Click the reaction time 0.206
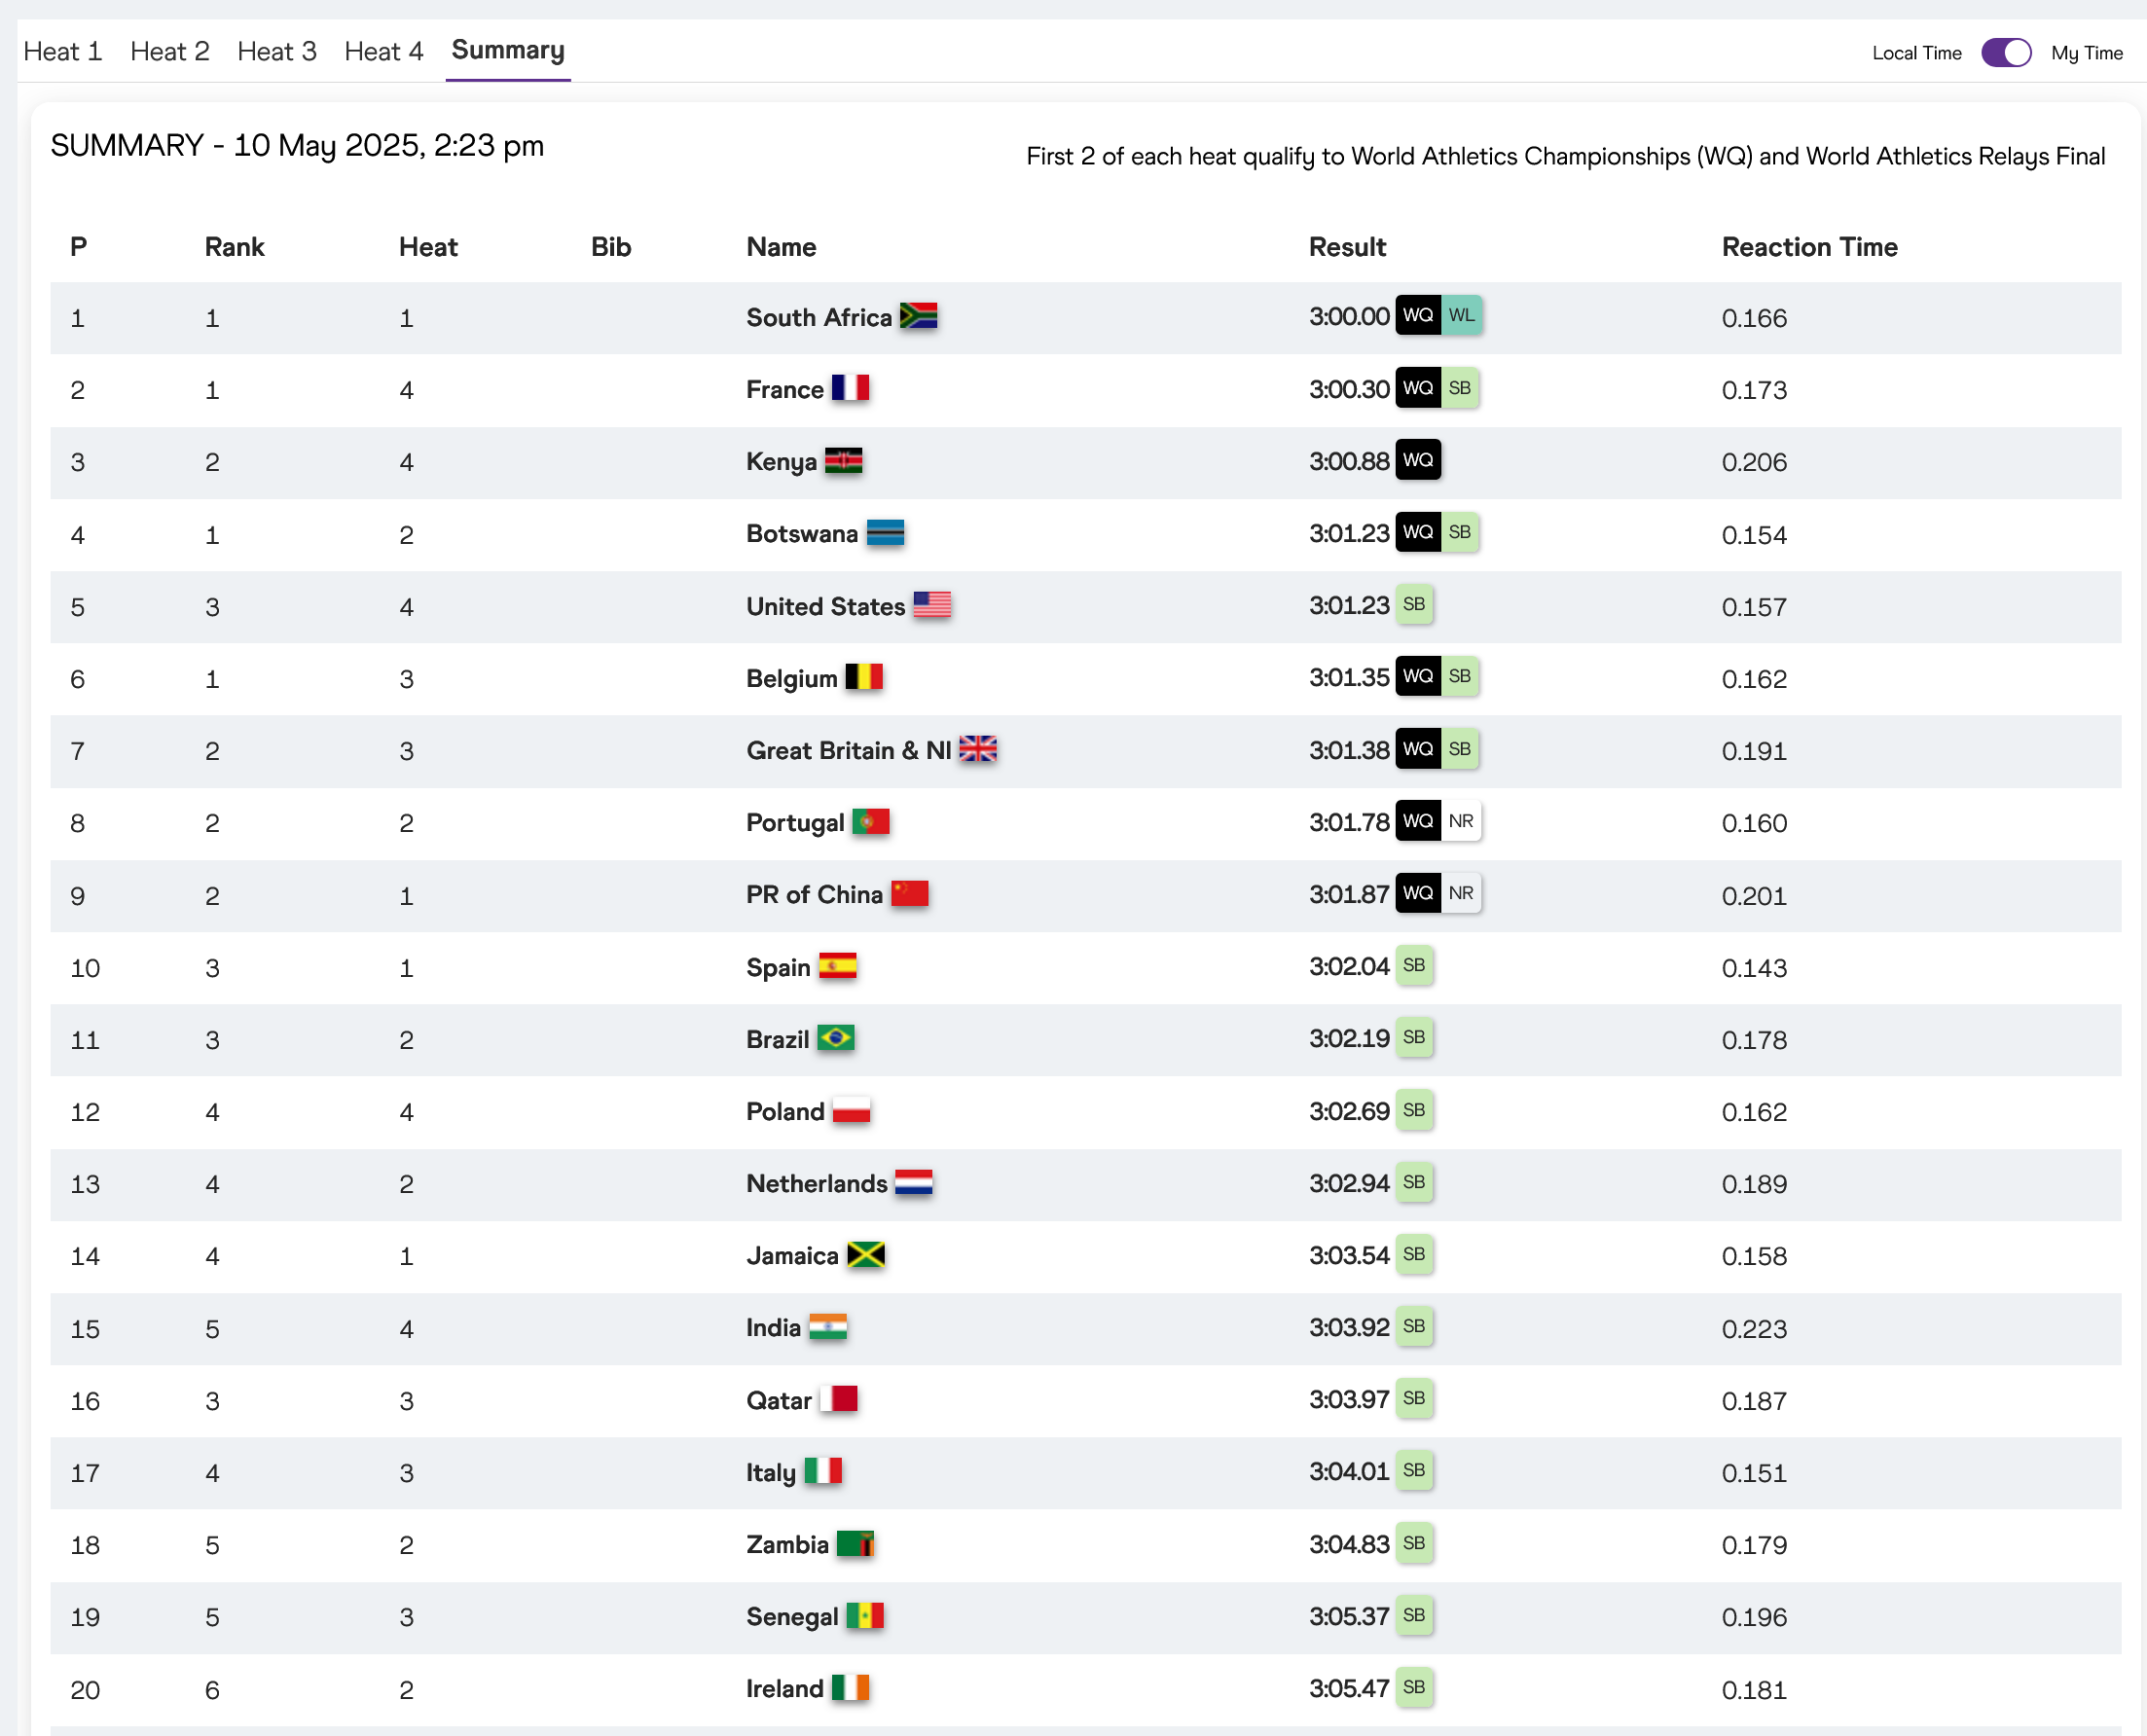This screenshot has width=2147, height=1736. point(1754,462)
